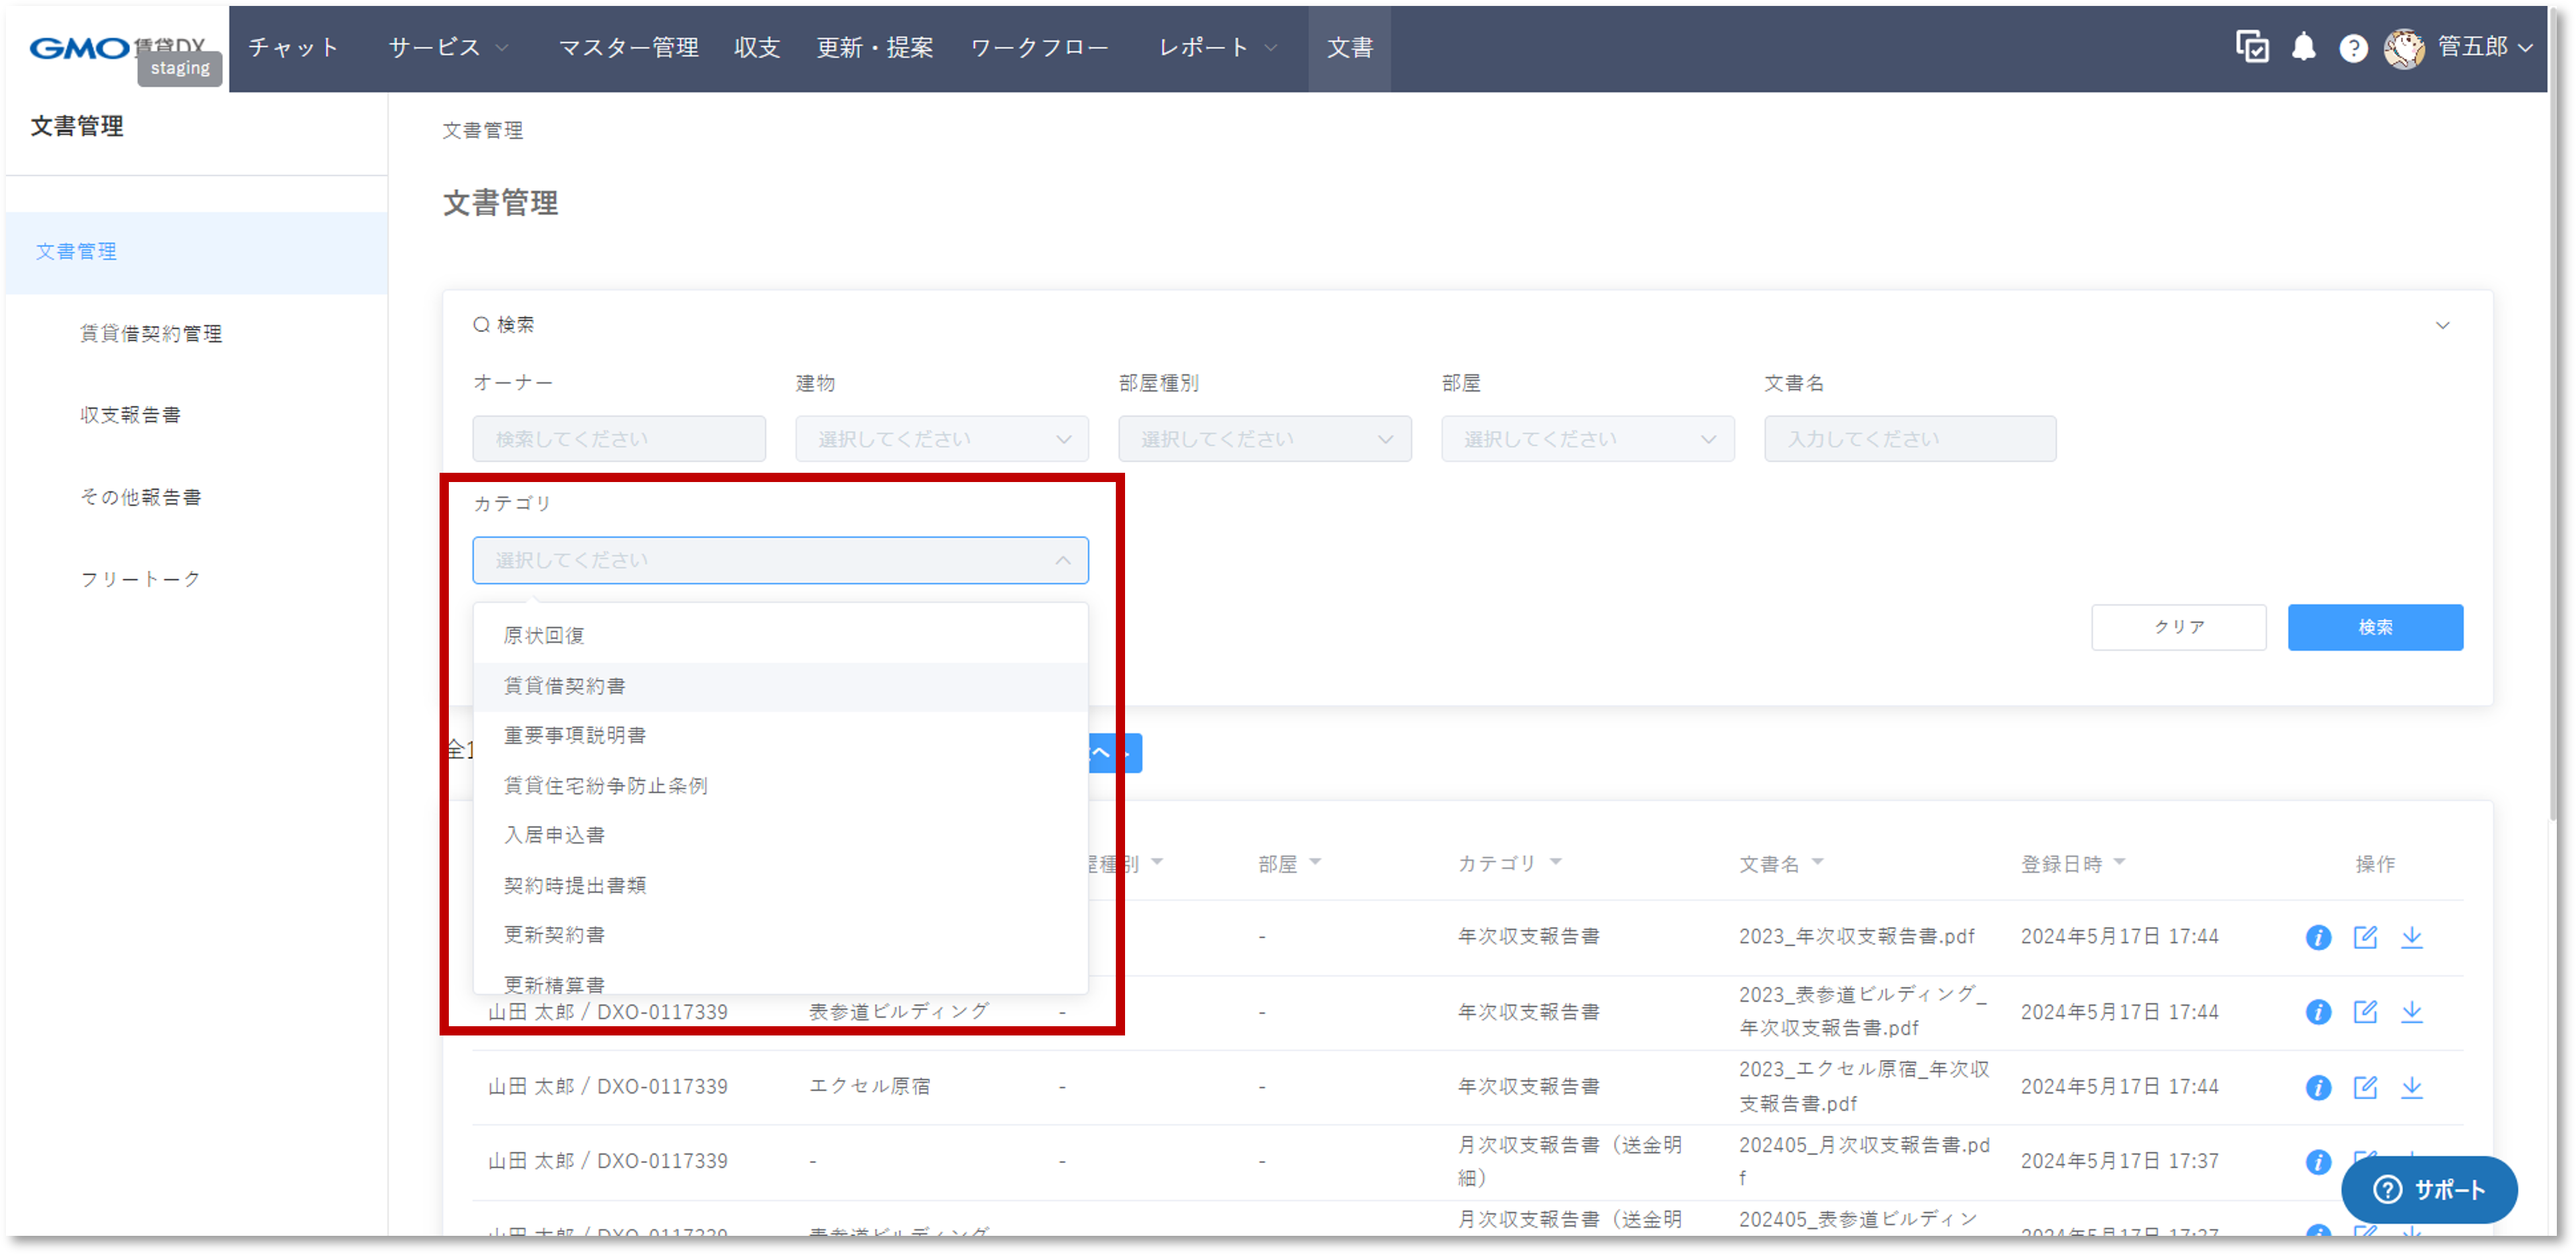Click the help question mark icon
This screenshot has height=1255, width=2576.
2354,48
